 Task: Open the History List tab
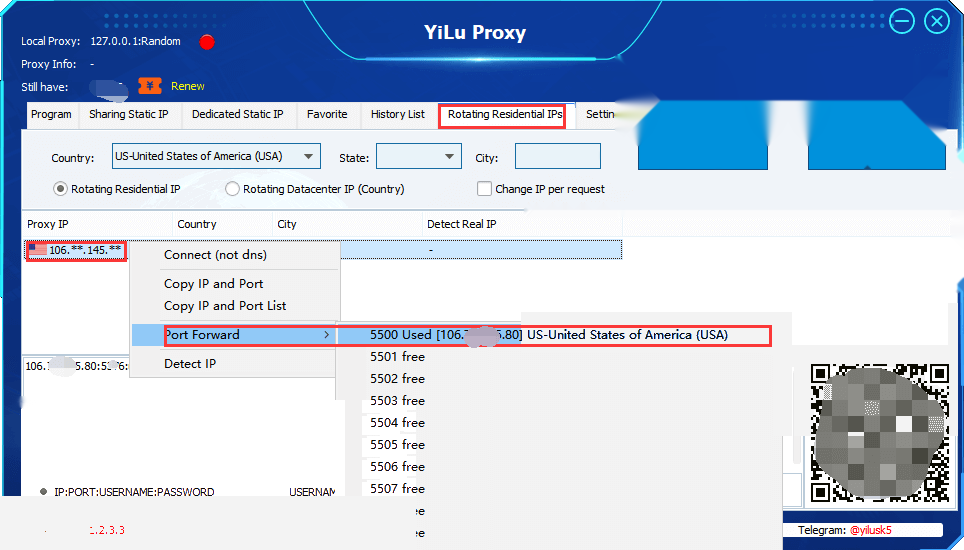tap(398, 115)
